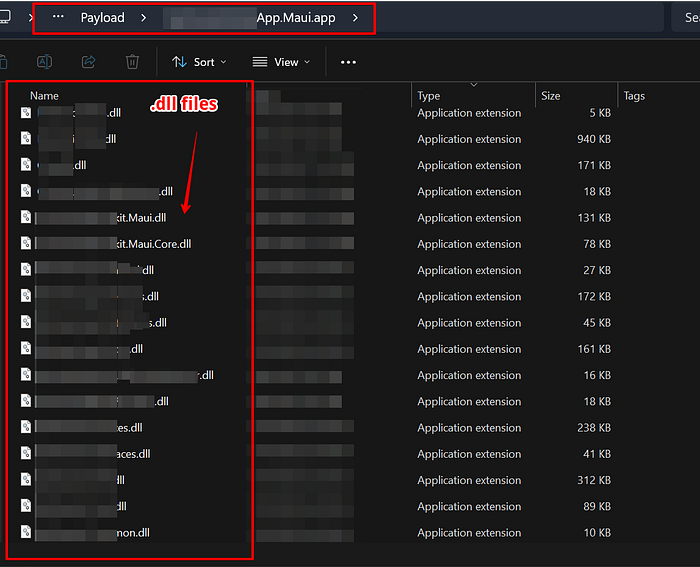Click Application extension type of 5 KB row

469,113
